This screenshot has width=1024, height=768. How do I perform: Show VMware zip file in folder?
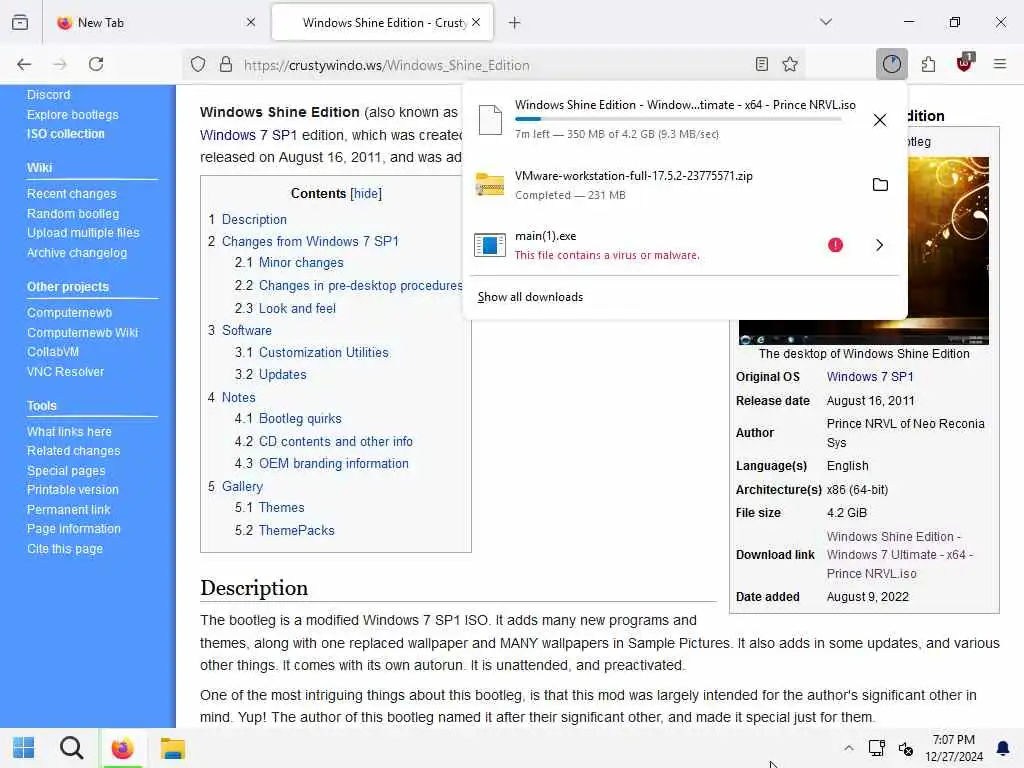click(x=880, y=184)
